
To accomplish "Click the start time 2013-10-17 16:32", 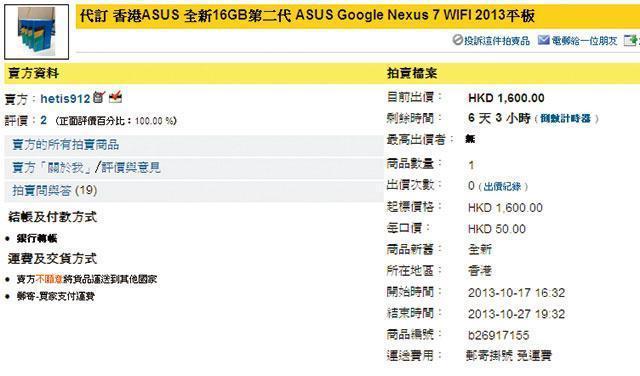I will click(x=516, y=293).
